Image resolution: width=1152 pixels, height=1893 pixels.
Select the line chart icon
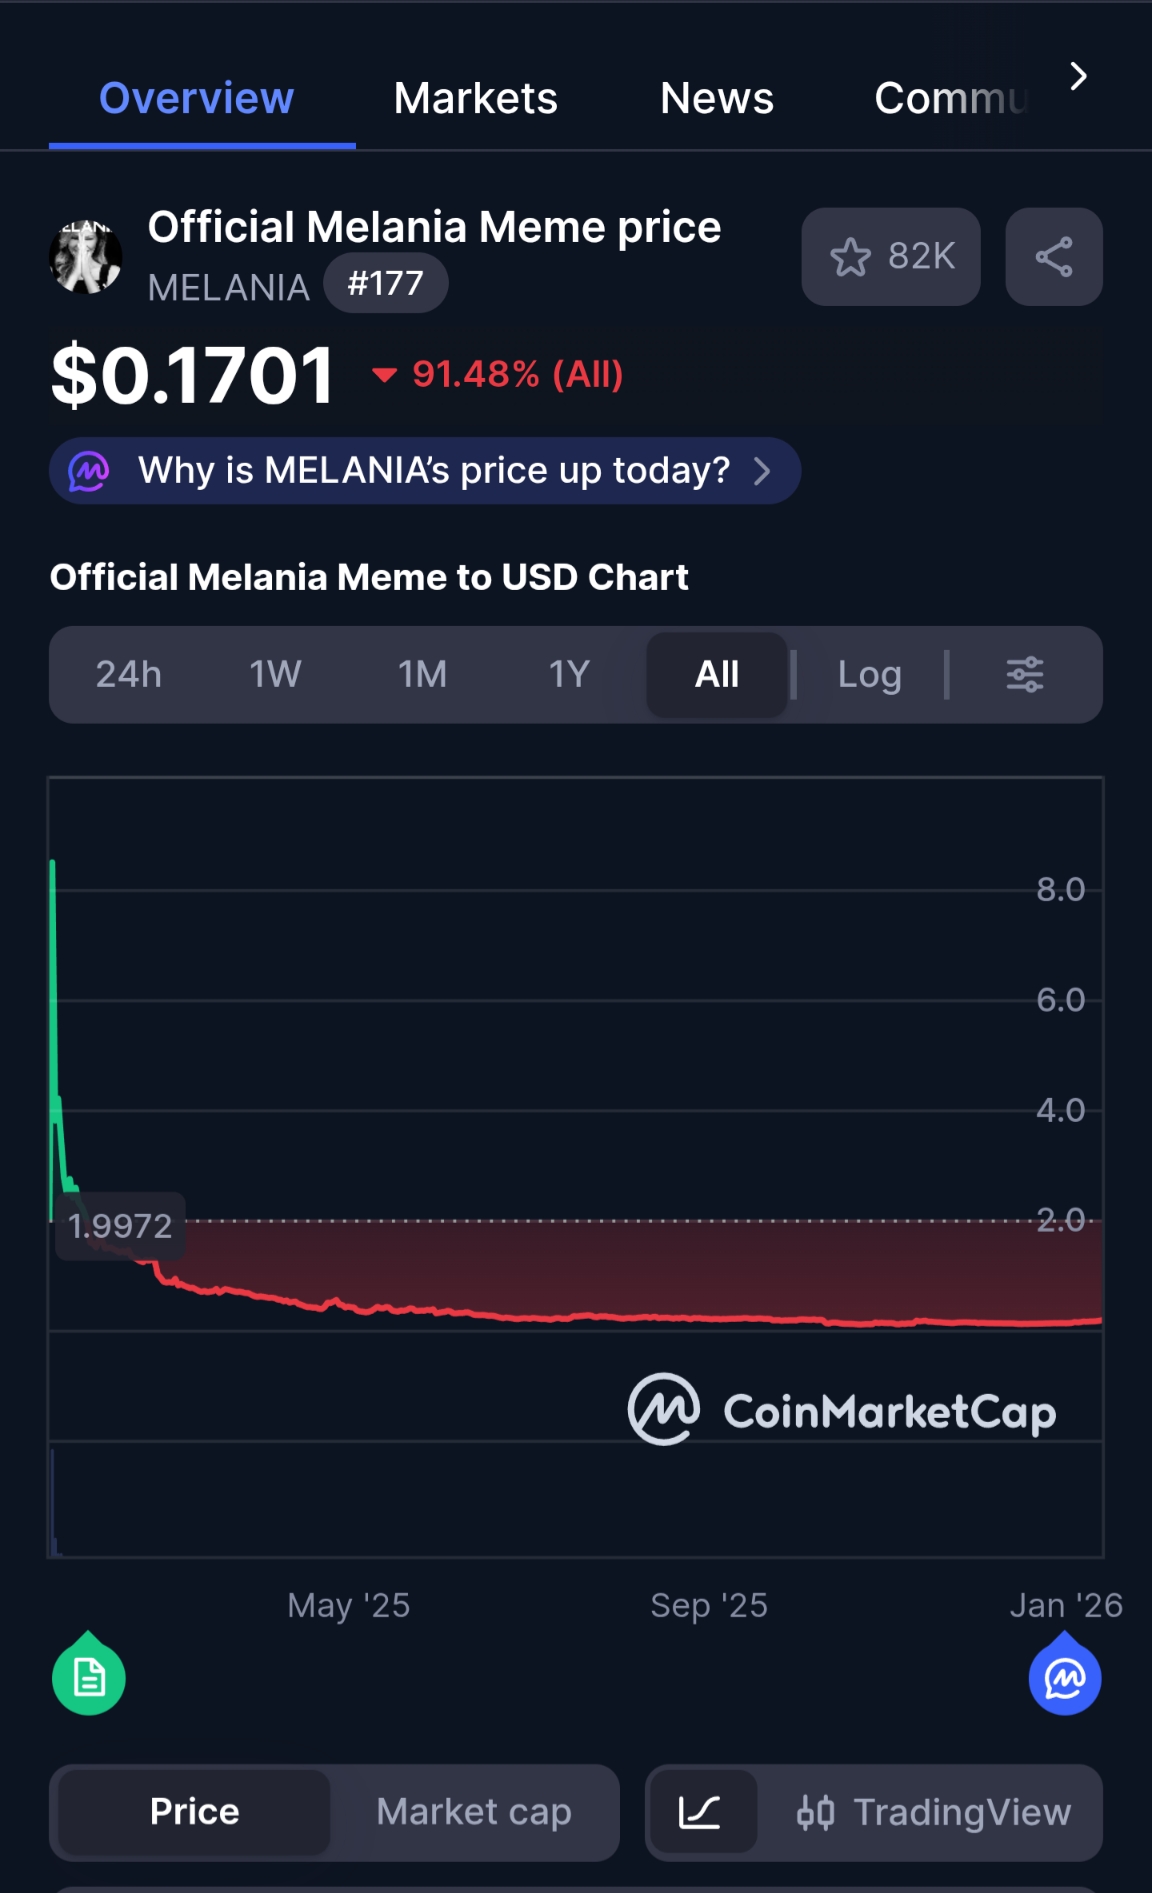coord(700,1812)
